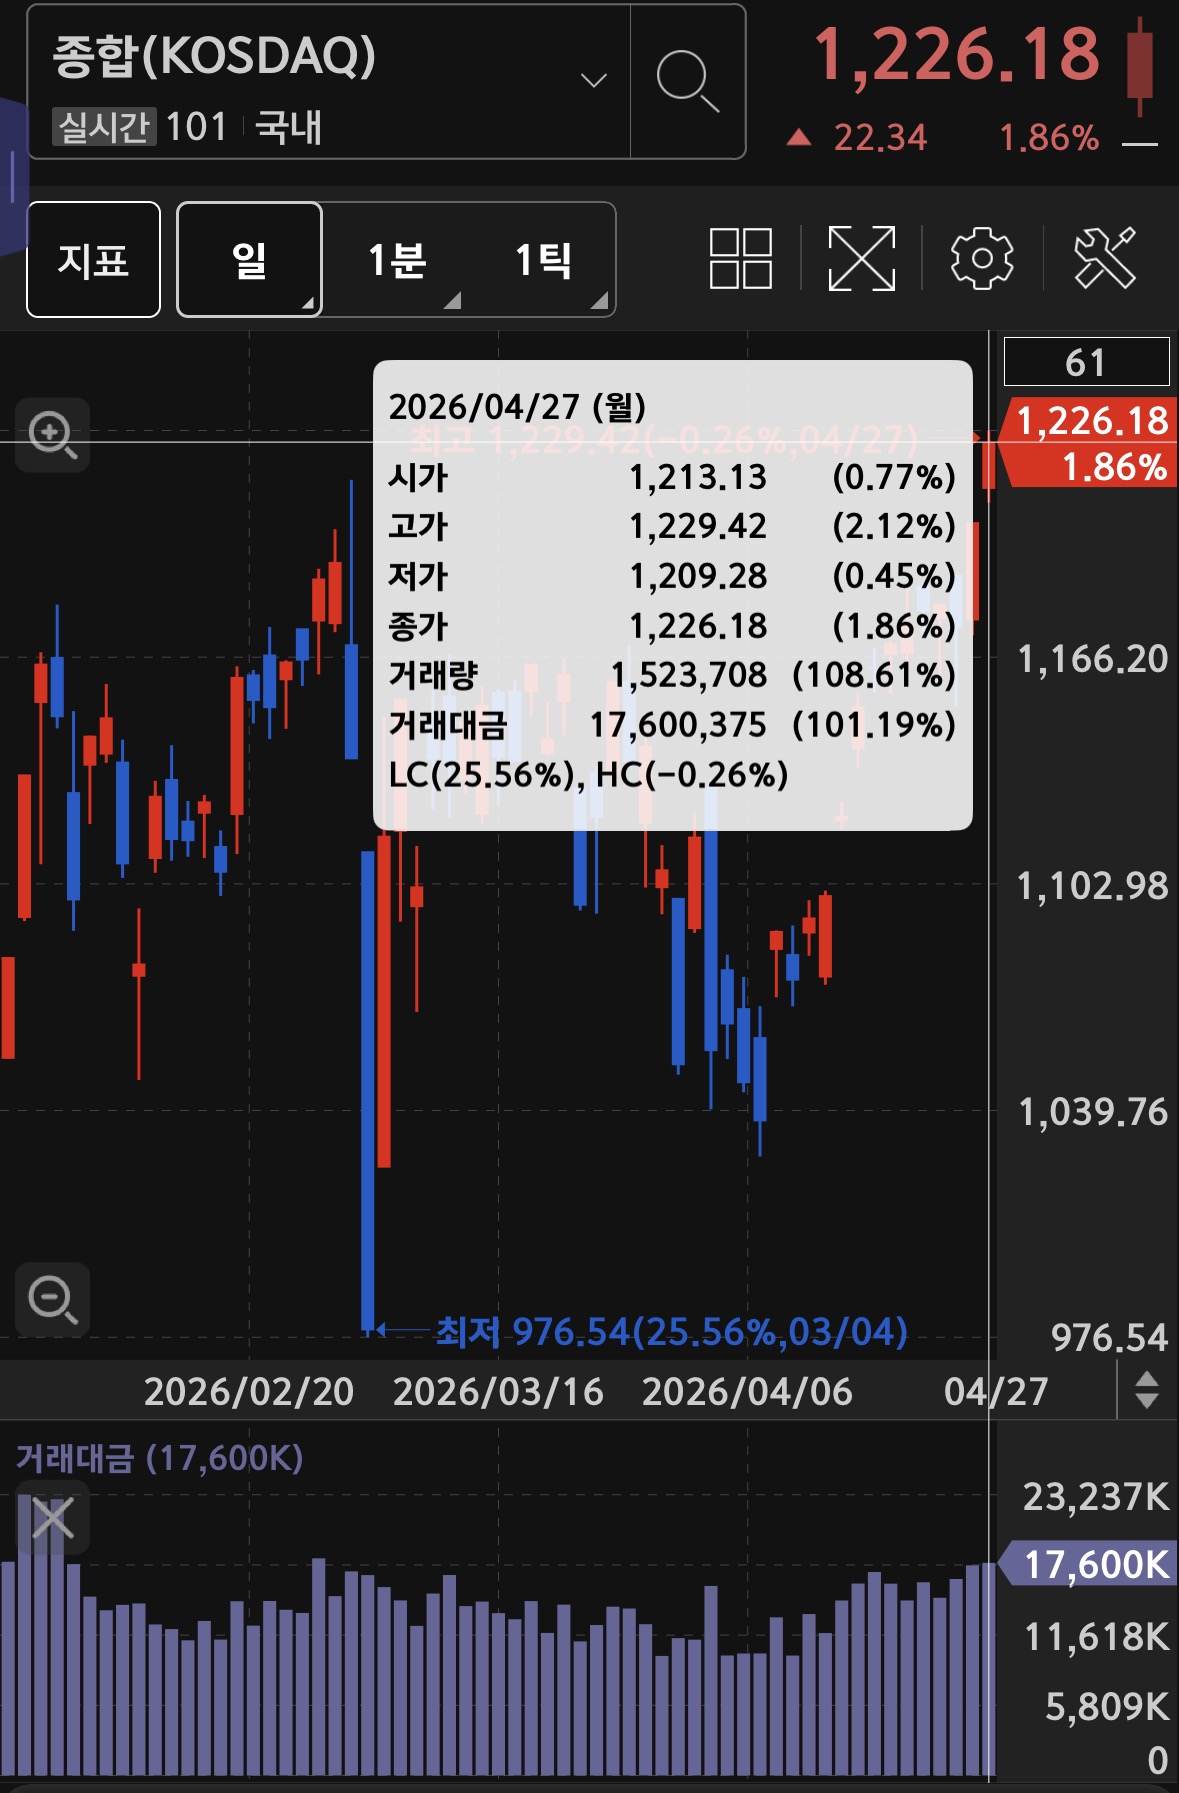Viewport: 1179px width, 1793px height.
Task: Open the 지표 indicators button
Action: pos(93,260)
